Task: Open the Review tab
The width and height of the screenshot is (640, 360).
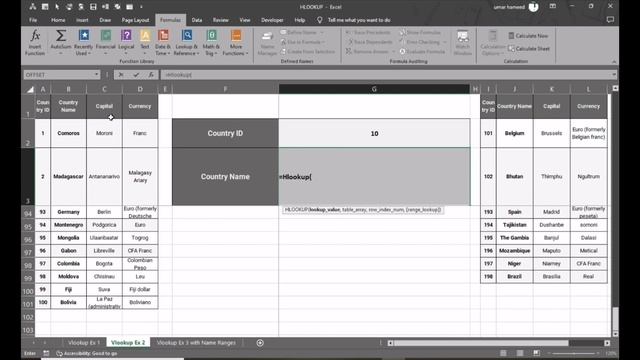Action: [220, 20]
